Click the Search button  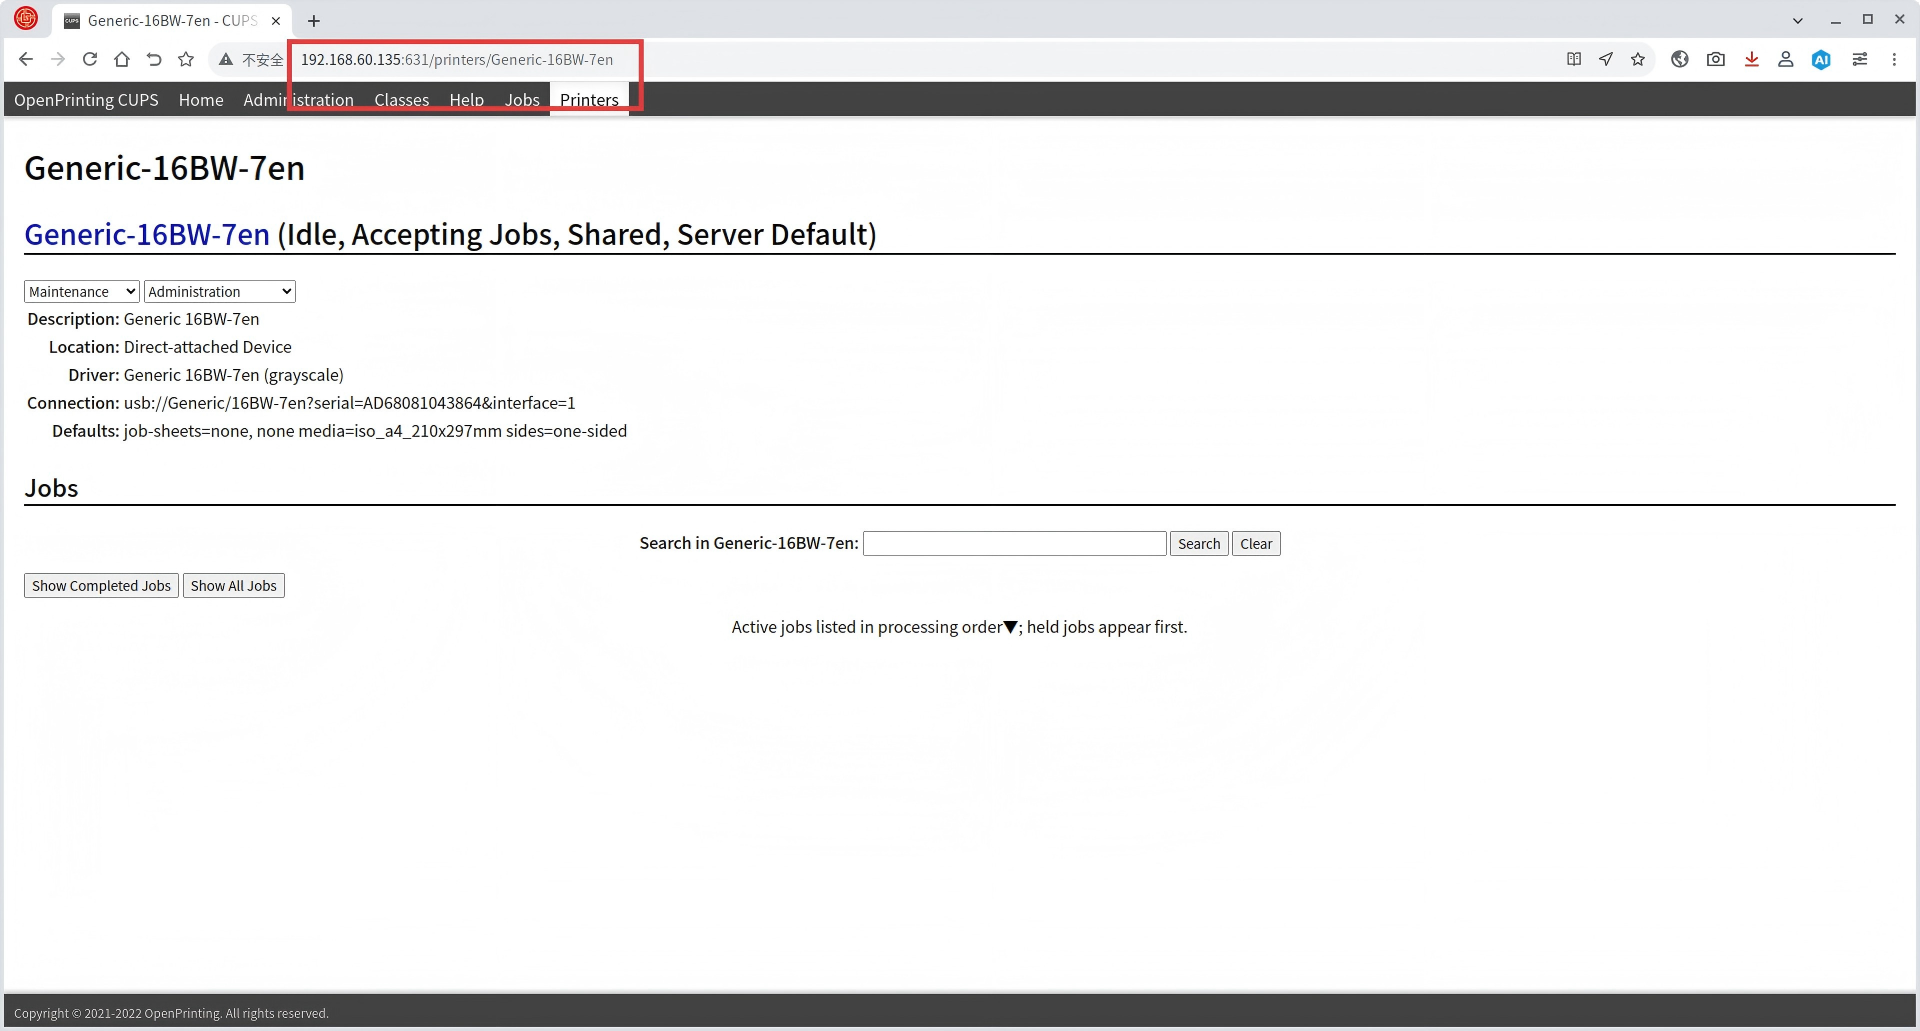click(1199, 543)
